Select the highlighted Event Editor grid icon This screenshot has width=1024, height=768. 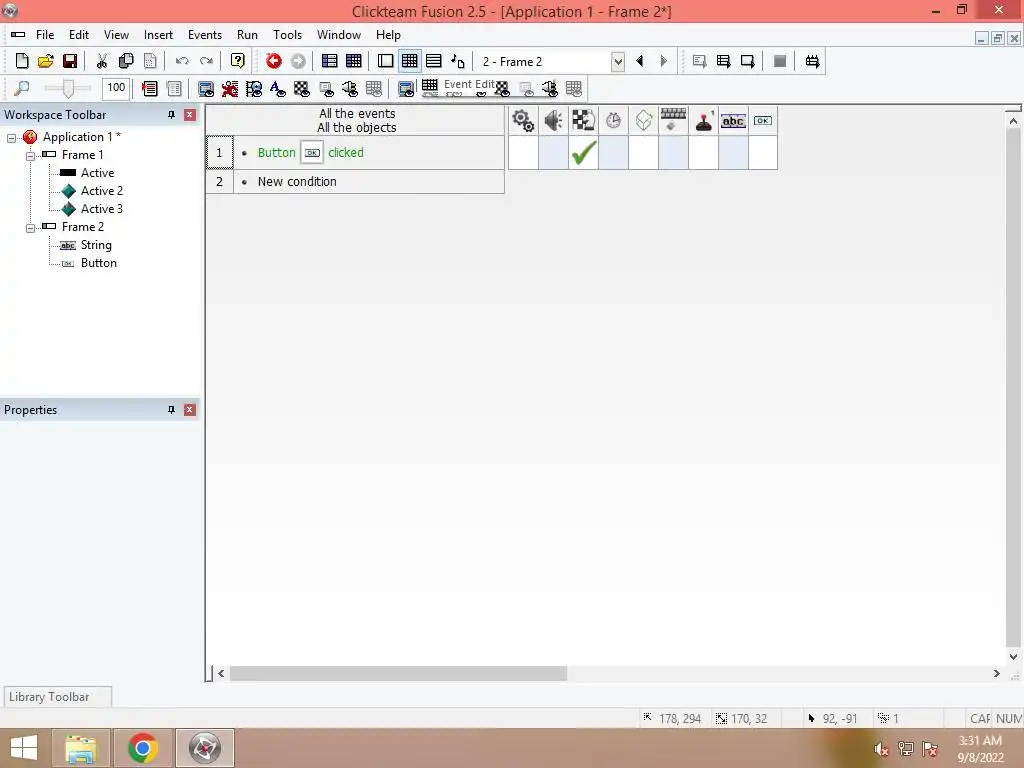click(409, 61)
